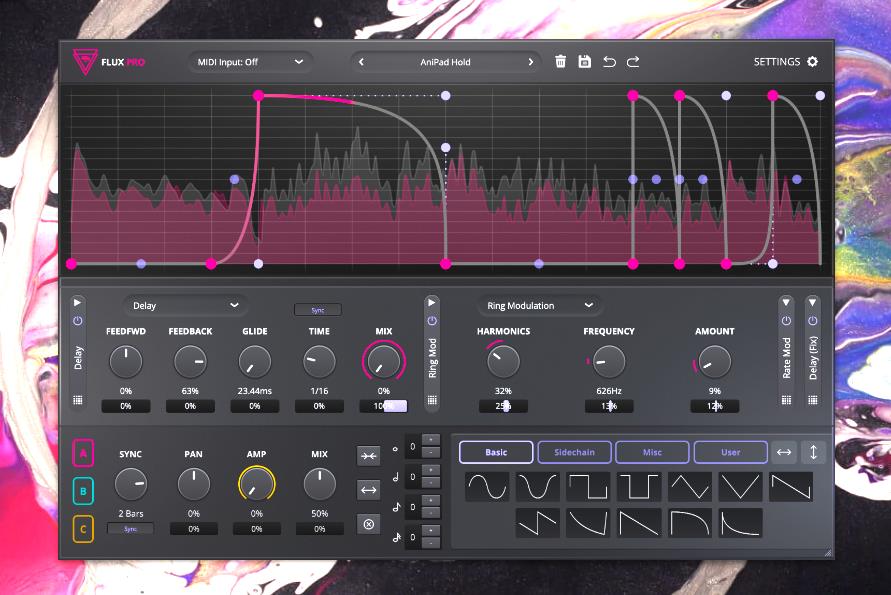Save the preset with the floppy disk icon
The height and width of the screenshot is (595, 891).
point(585,62)
